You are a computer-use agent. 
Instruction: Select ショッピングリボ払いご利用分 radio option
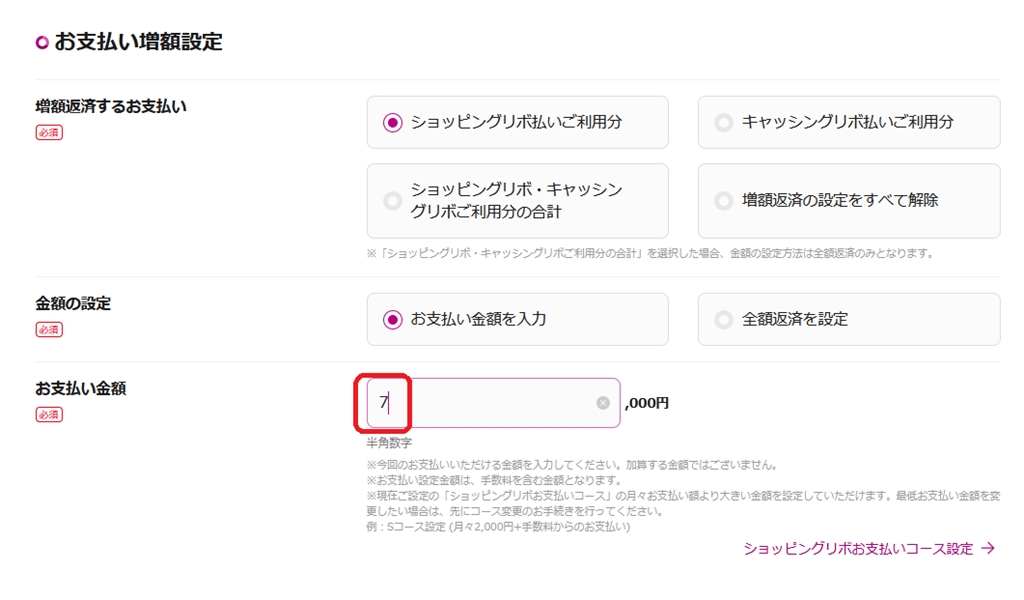[x=393, y=122]
